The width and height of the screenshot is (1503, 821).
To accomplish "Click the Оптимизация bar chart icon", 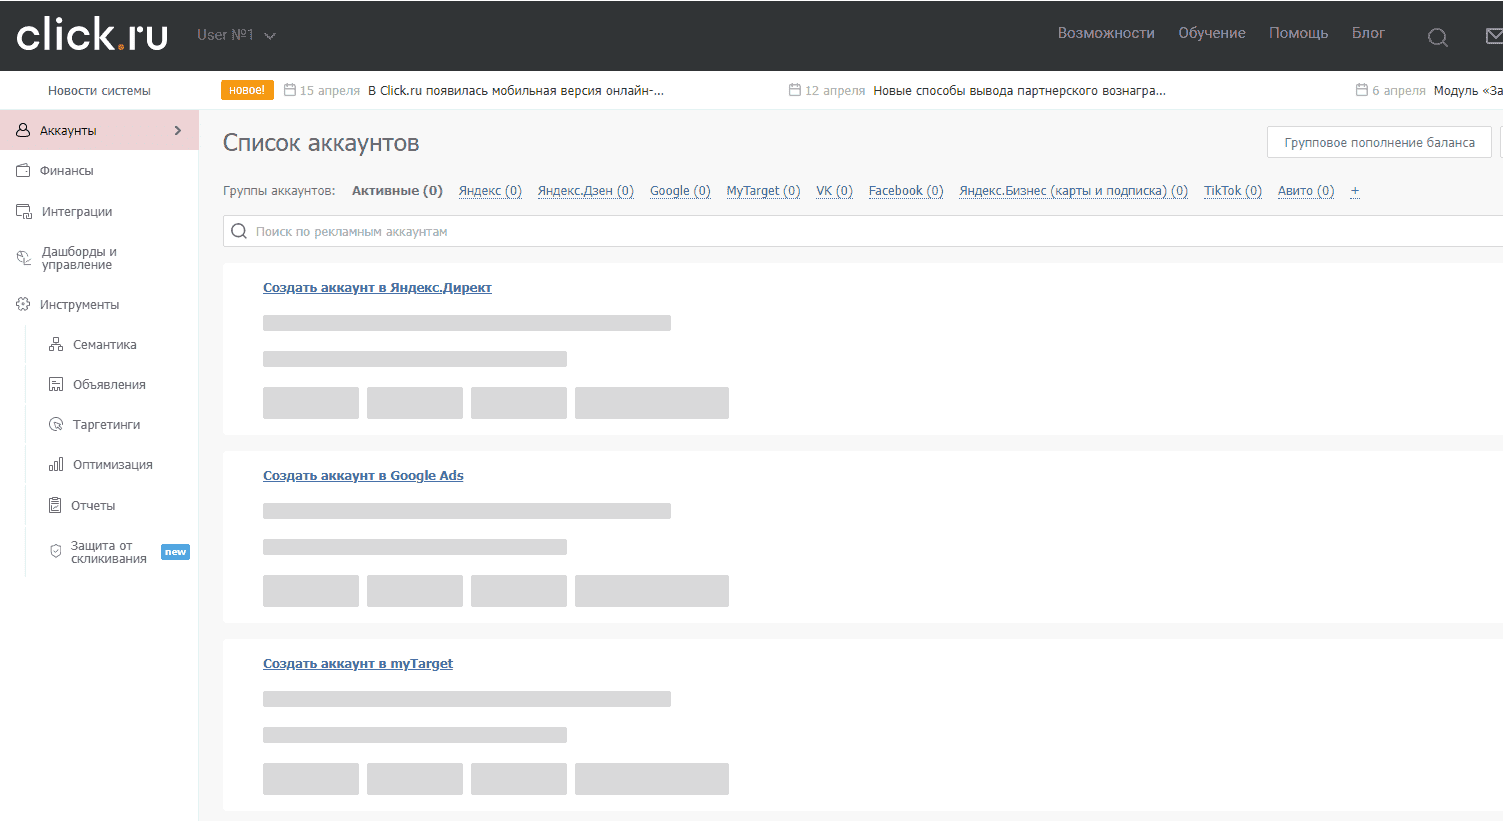I will 56,464.
